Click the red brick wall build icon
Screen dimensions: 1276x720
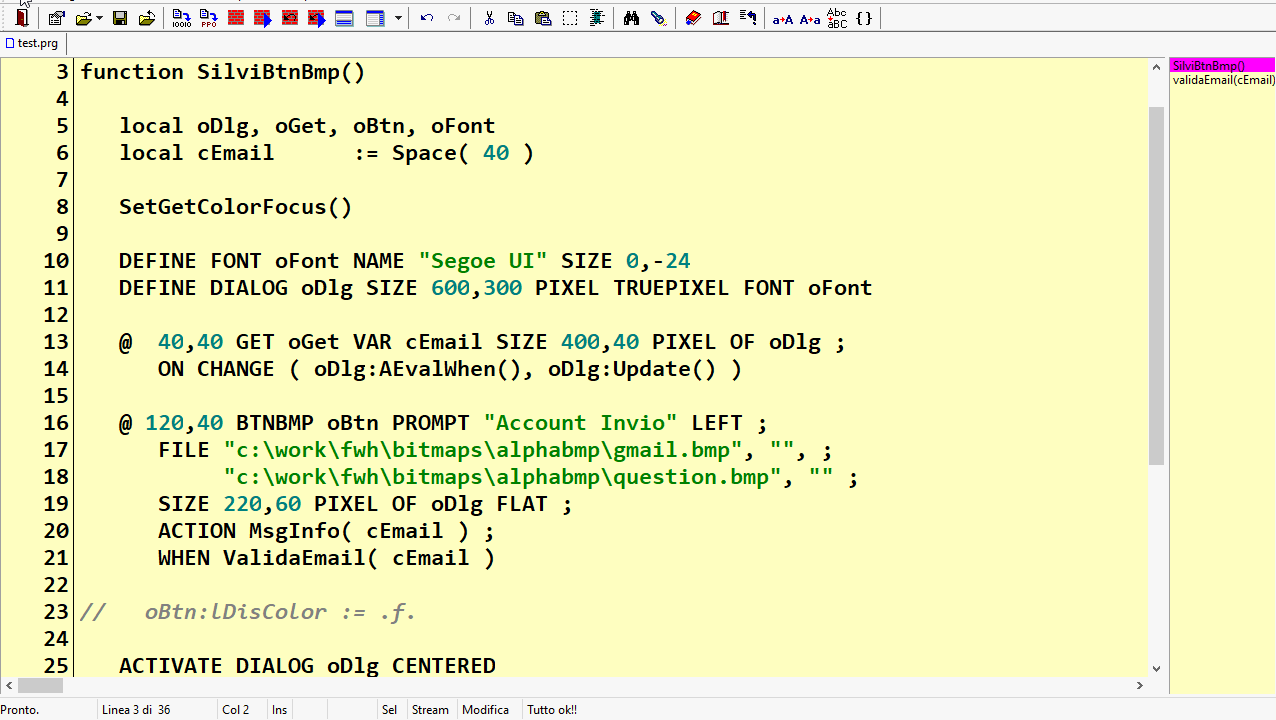[x=236, y=18]
